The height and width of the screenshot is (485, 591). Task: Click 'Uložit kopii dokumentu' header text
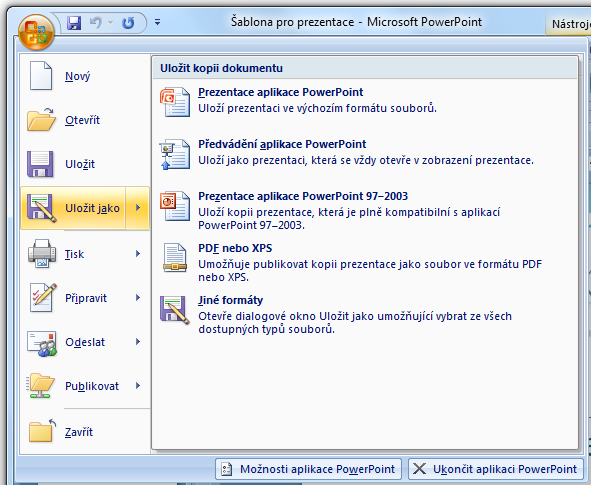pos(221,68)
